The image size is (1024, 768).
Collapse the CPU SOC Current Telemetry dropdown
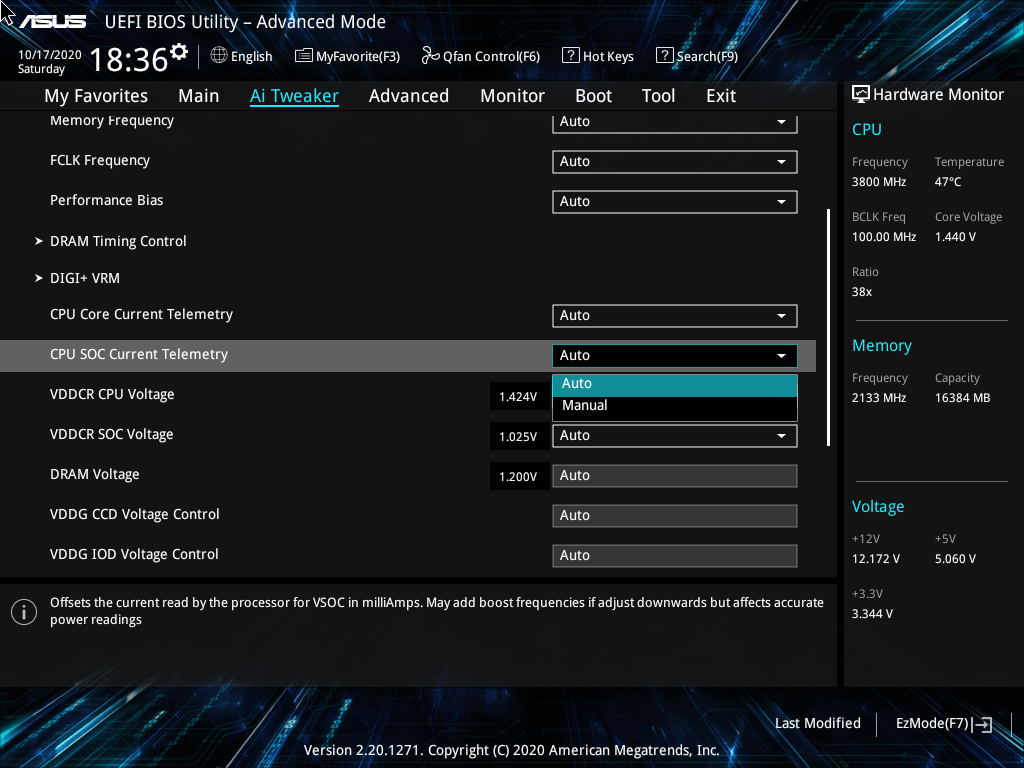(x=675, y=356)
